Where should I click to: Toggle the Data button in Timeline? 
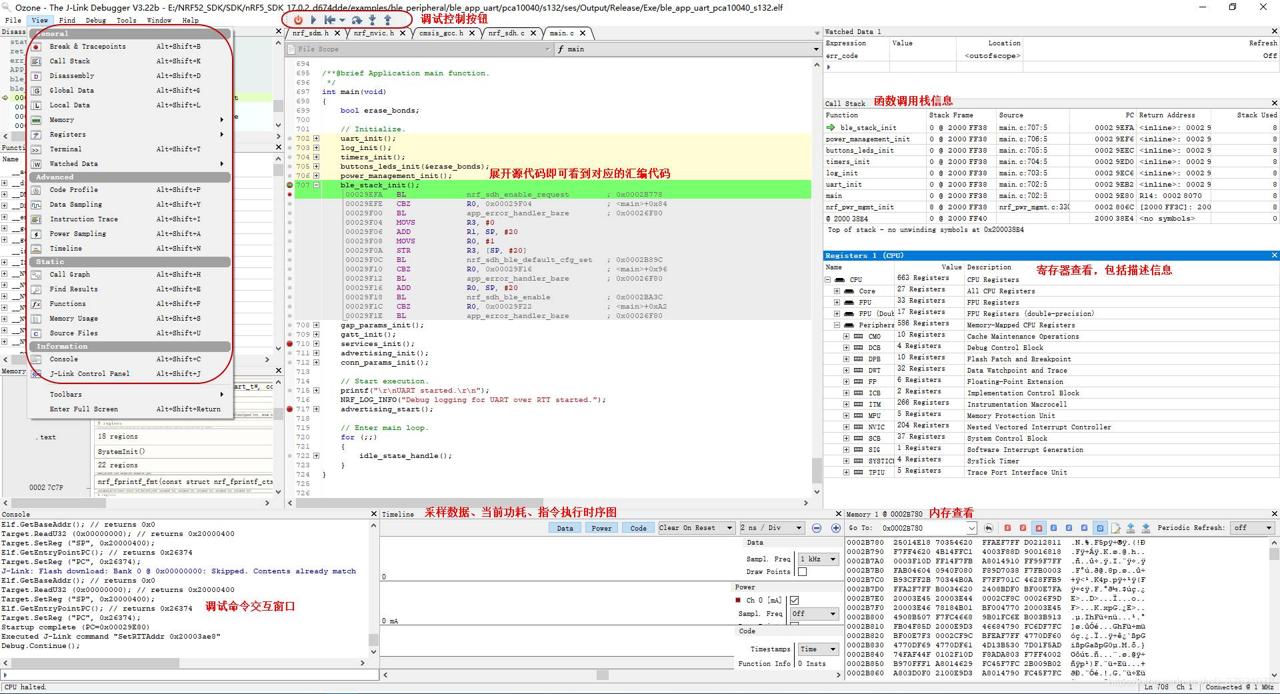pyautogui.click(x=565, y=528)
